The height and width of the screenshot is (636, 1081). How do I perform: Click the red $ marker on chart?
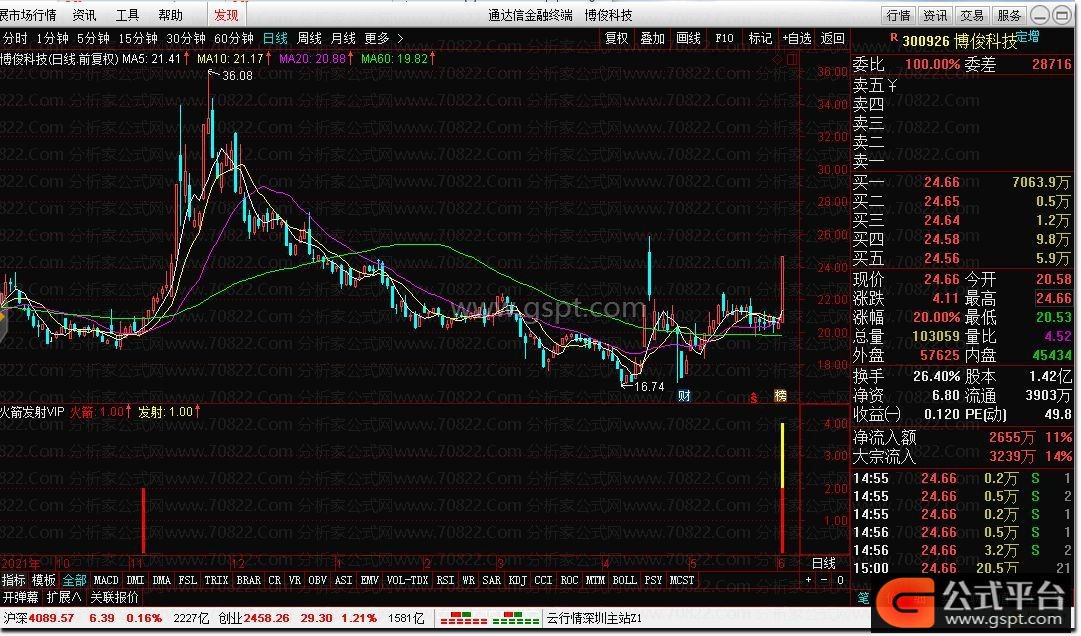pos(754,398)
